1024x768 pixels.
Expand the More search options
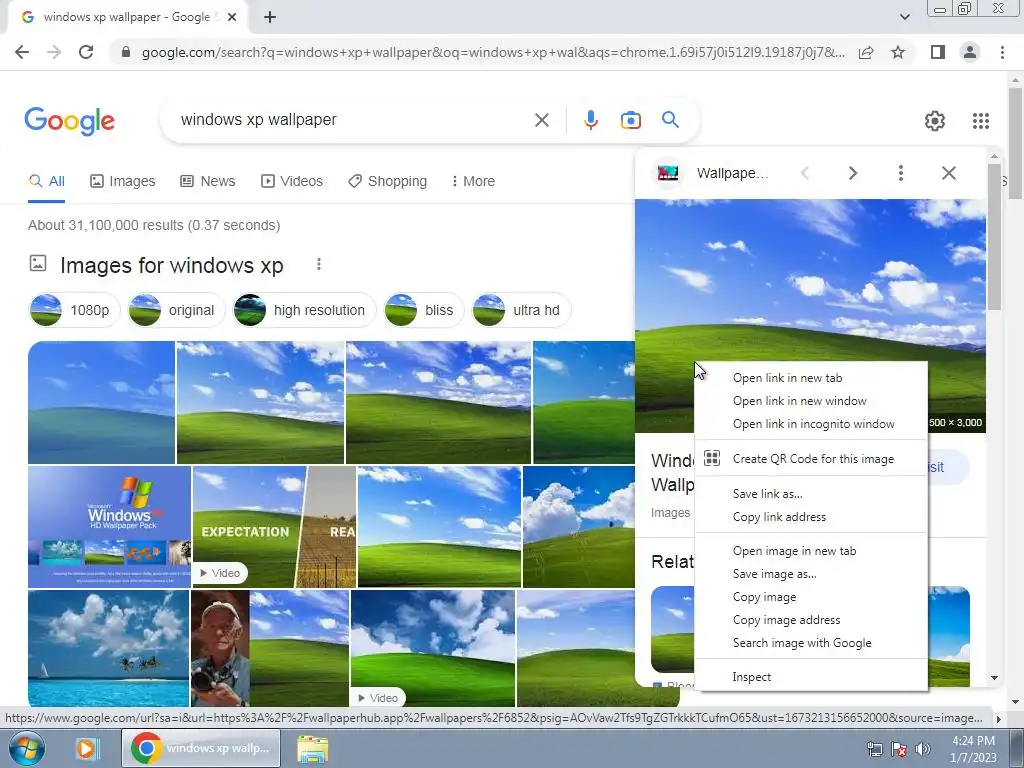tap(473, 181)
